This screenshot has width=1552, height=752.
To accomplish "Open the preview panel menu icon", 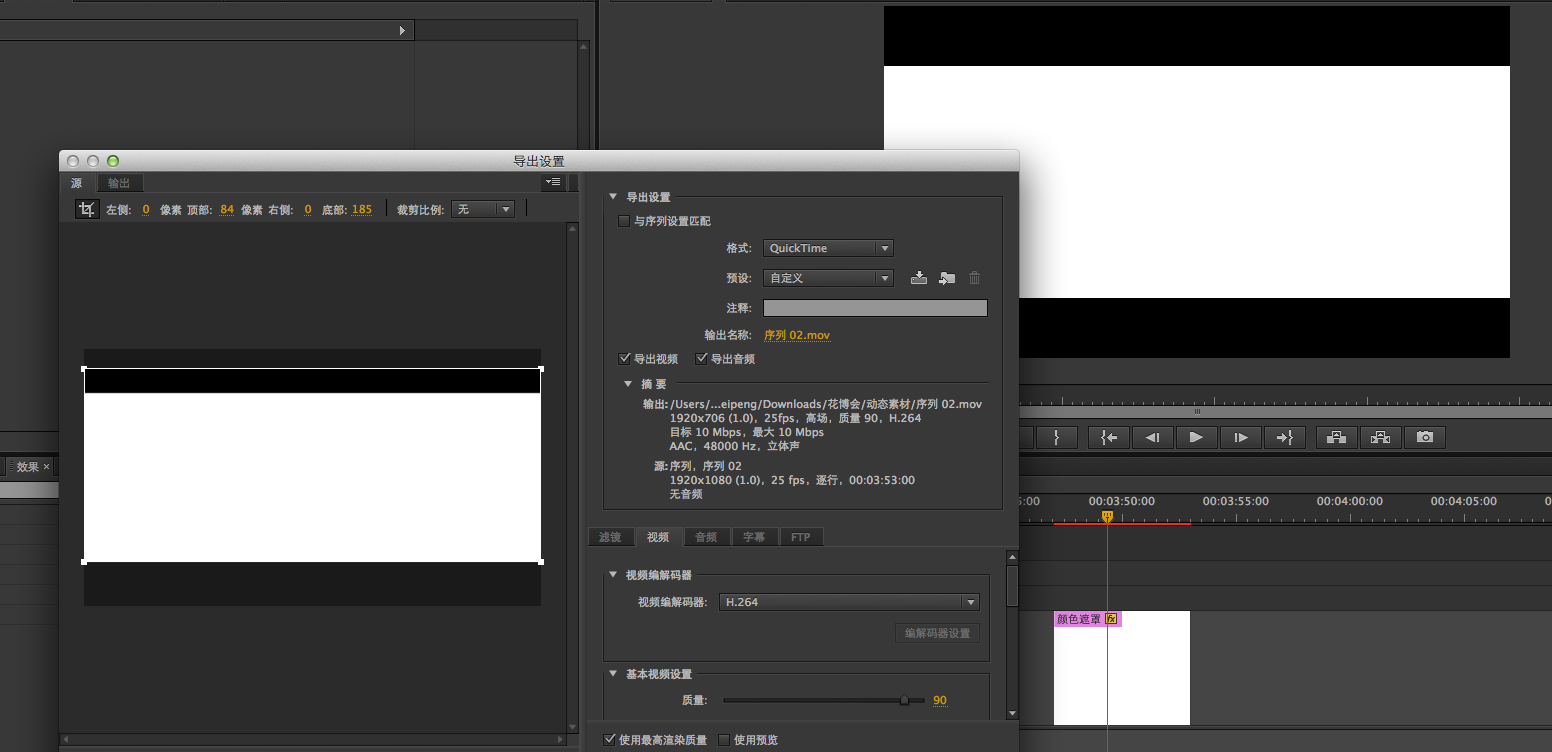I will 553,183.
